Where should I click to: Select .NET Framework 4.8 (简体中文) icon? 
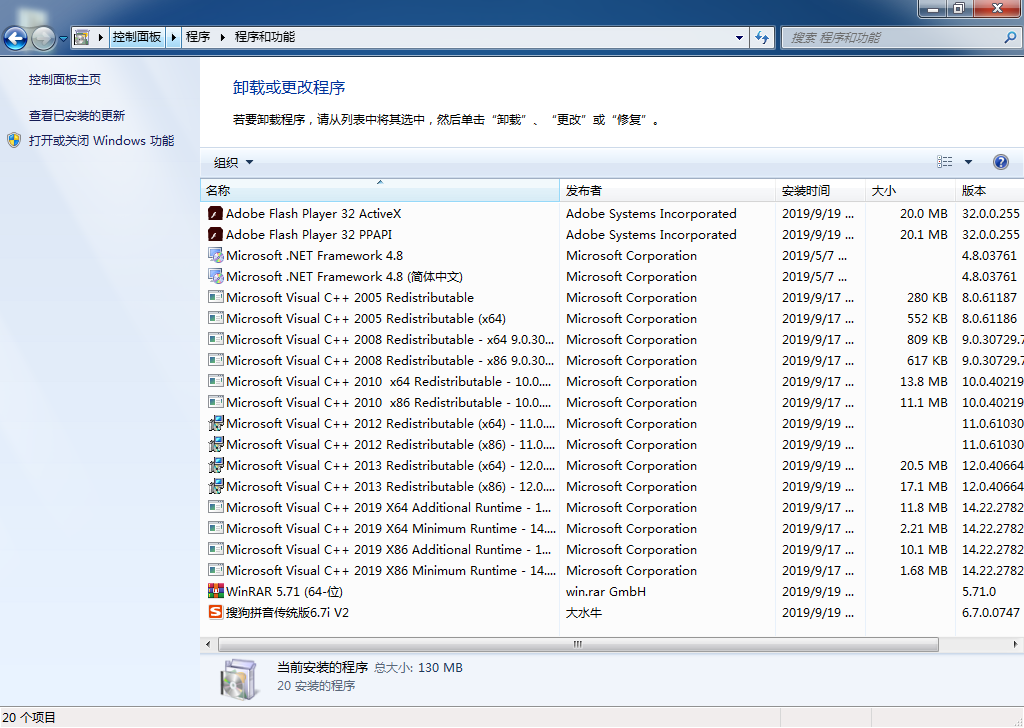pyautogui.click(x=216, y=276)
